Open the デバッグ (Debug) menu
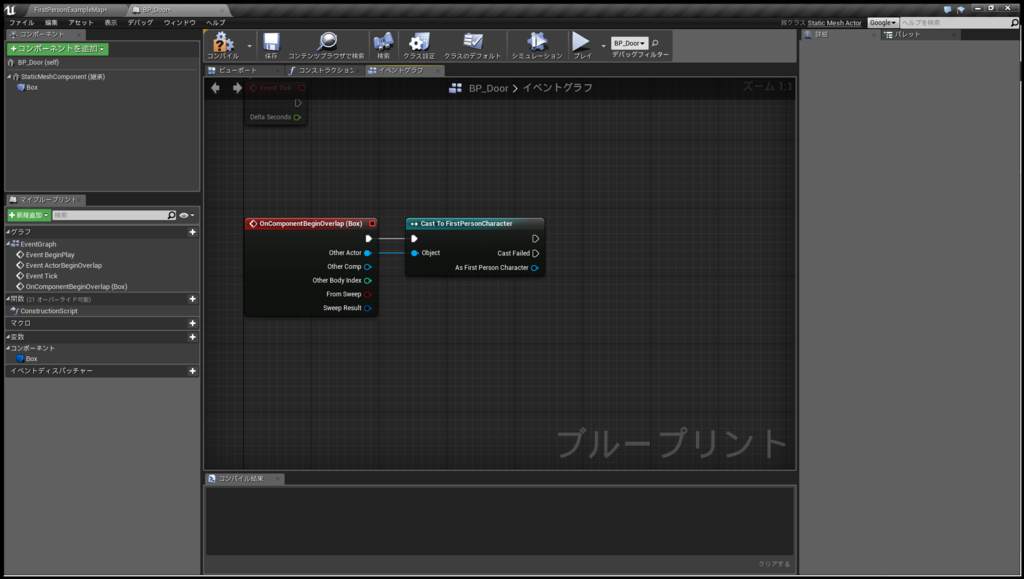Viewport: 1024px width, 579px height. click(140, 23)
